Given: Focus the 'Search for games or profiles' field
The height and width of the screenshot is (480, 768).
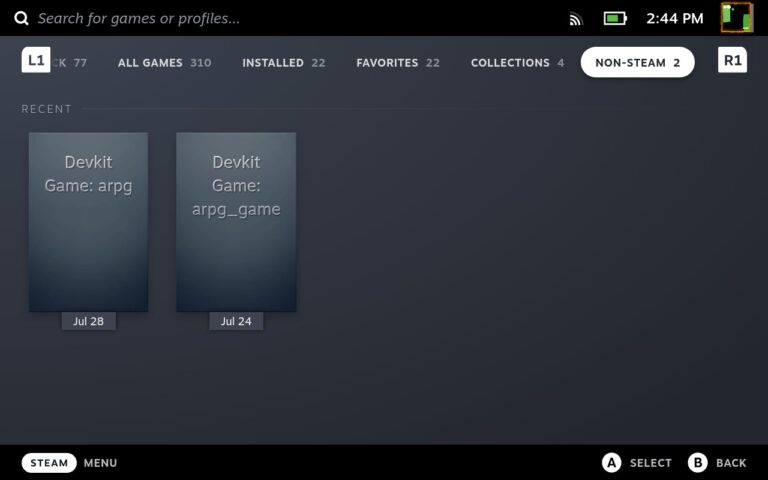Looking at the screenshot, I should click(x=140, y=18).
